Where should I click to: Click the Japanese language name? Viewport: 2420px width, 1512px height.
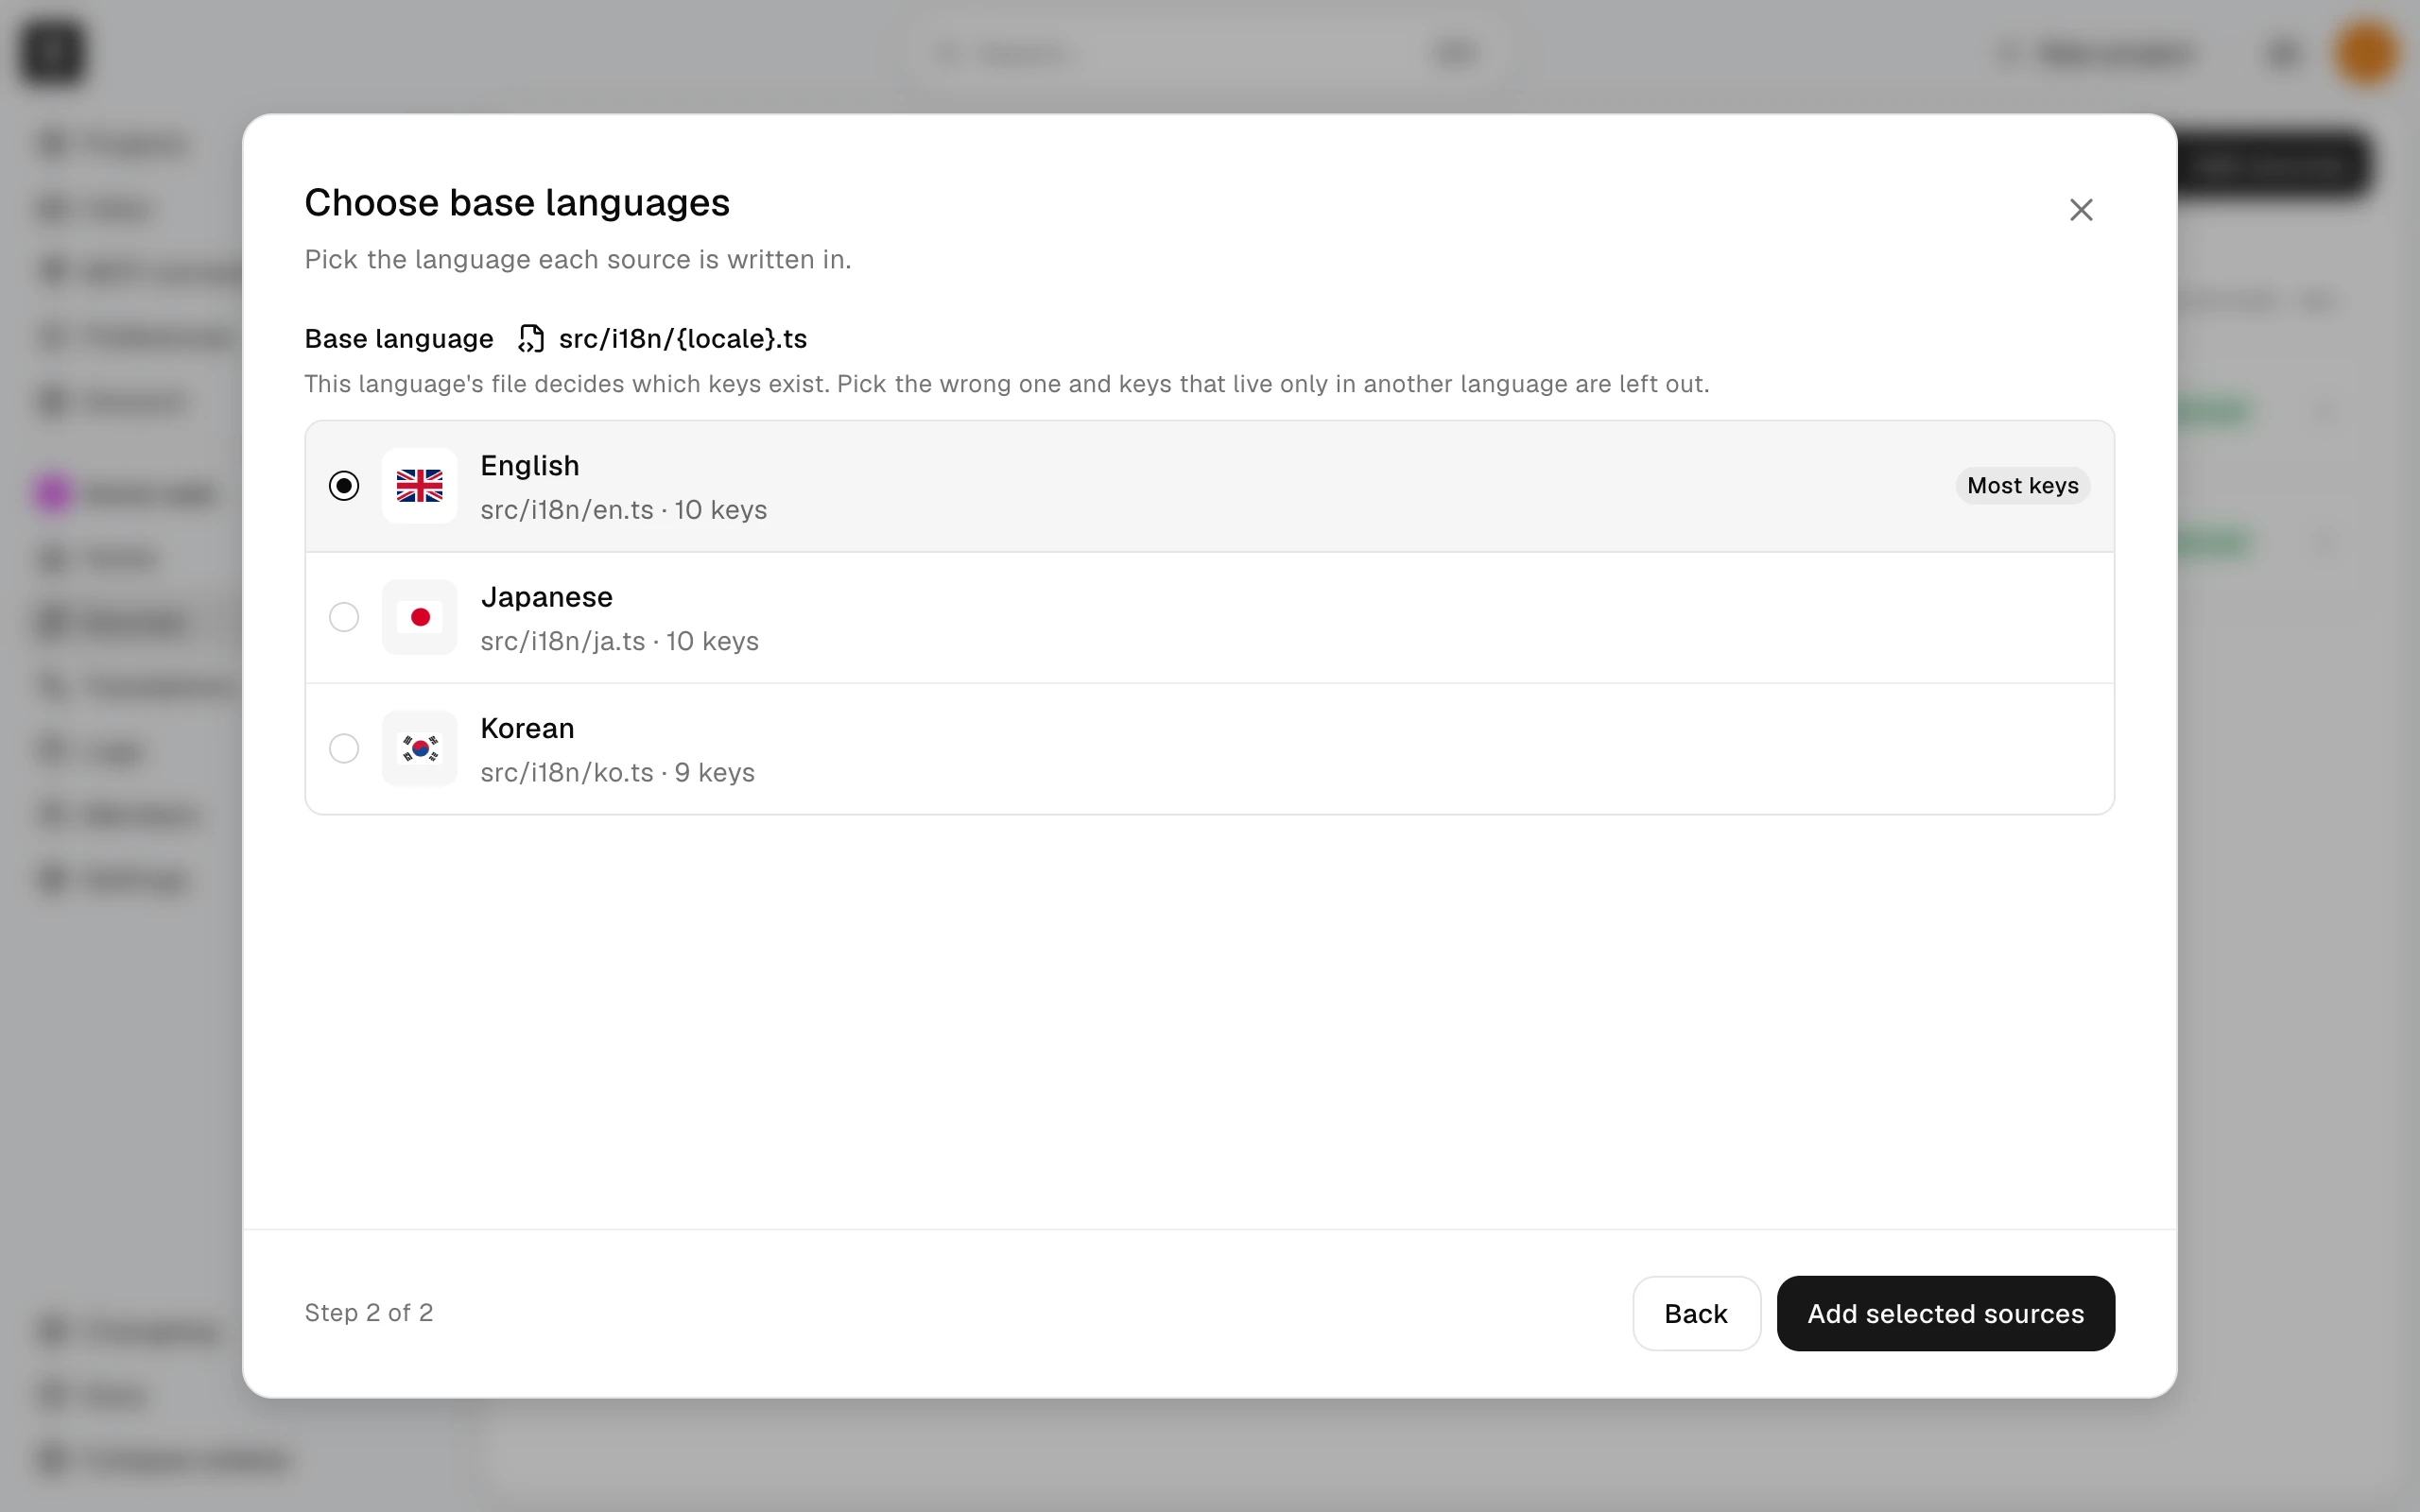click(x=546, y=597)
